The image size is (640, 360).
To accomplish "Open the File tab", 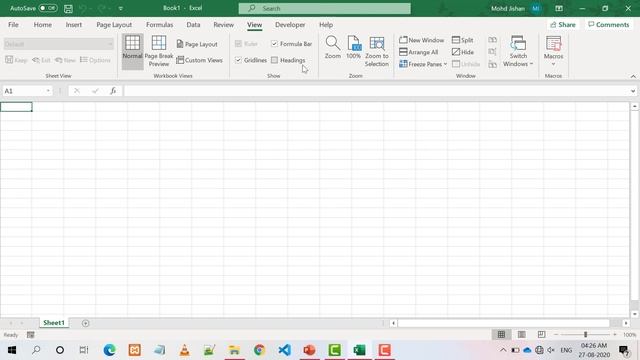I will tap(13, 25).
